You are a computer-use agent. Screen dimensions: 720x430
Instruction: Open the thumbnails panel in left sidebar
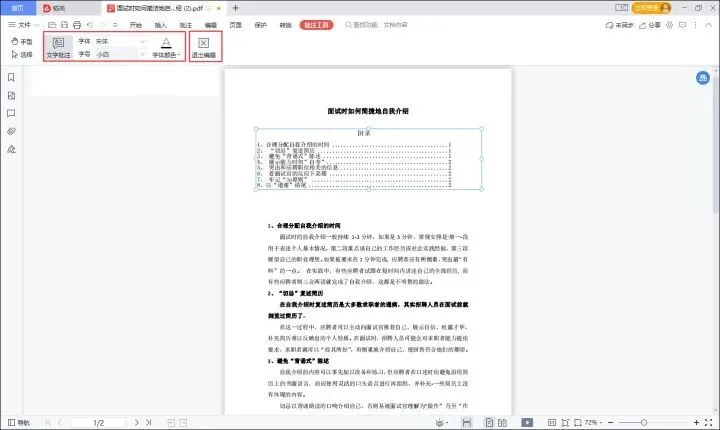point(11,96)
